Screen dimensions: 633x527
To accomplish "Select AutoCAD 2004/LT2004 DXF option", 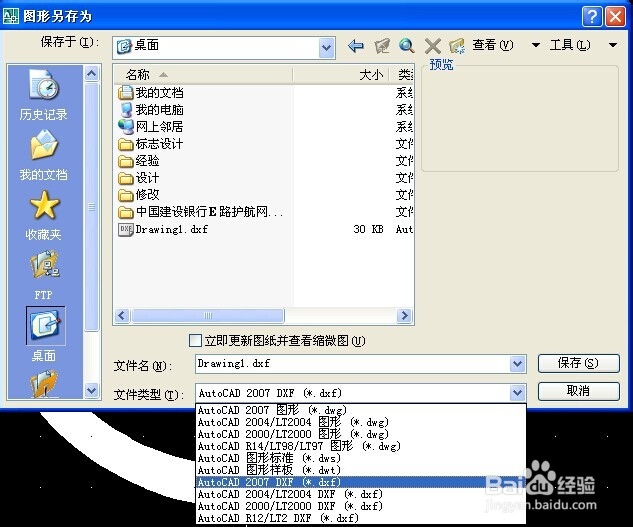I will [x=361, y=494].
